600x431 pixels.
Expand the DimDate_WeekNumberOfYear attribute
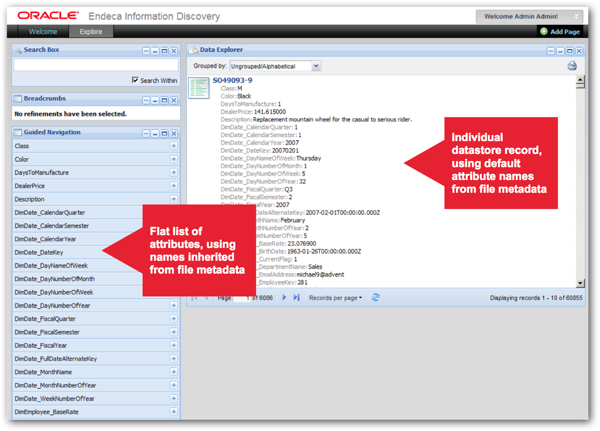point(173,398)
